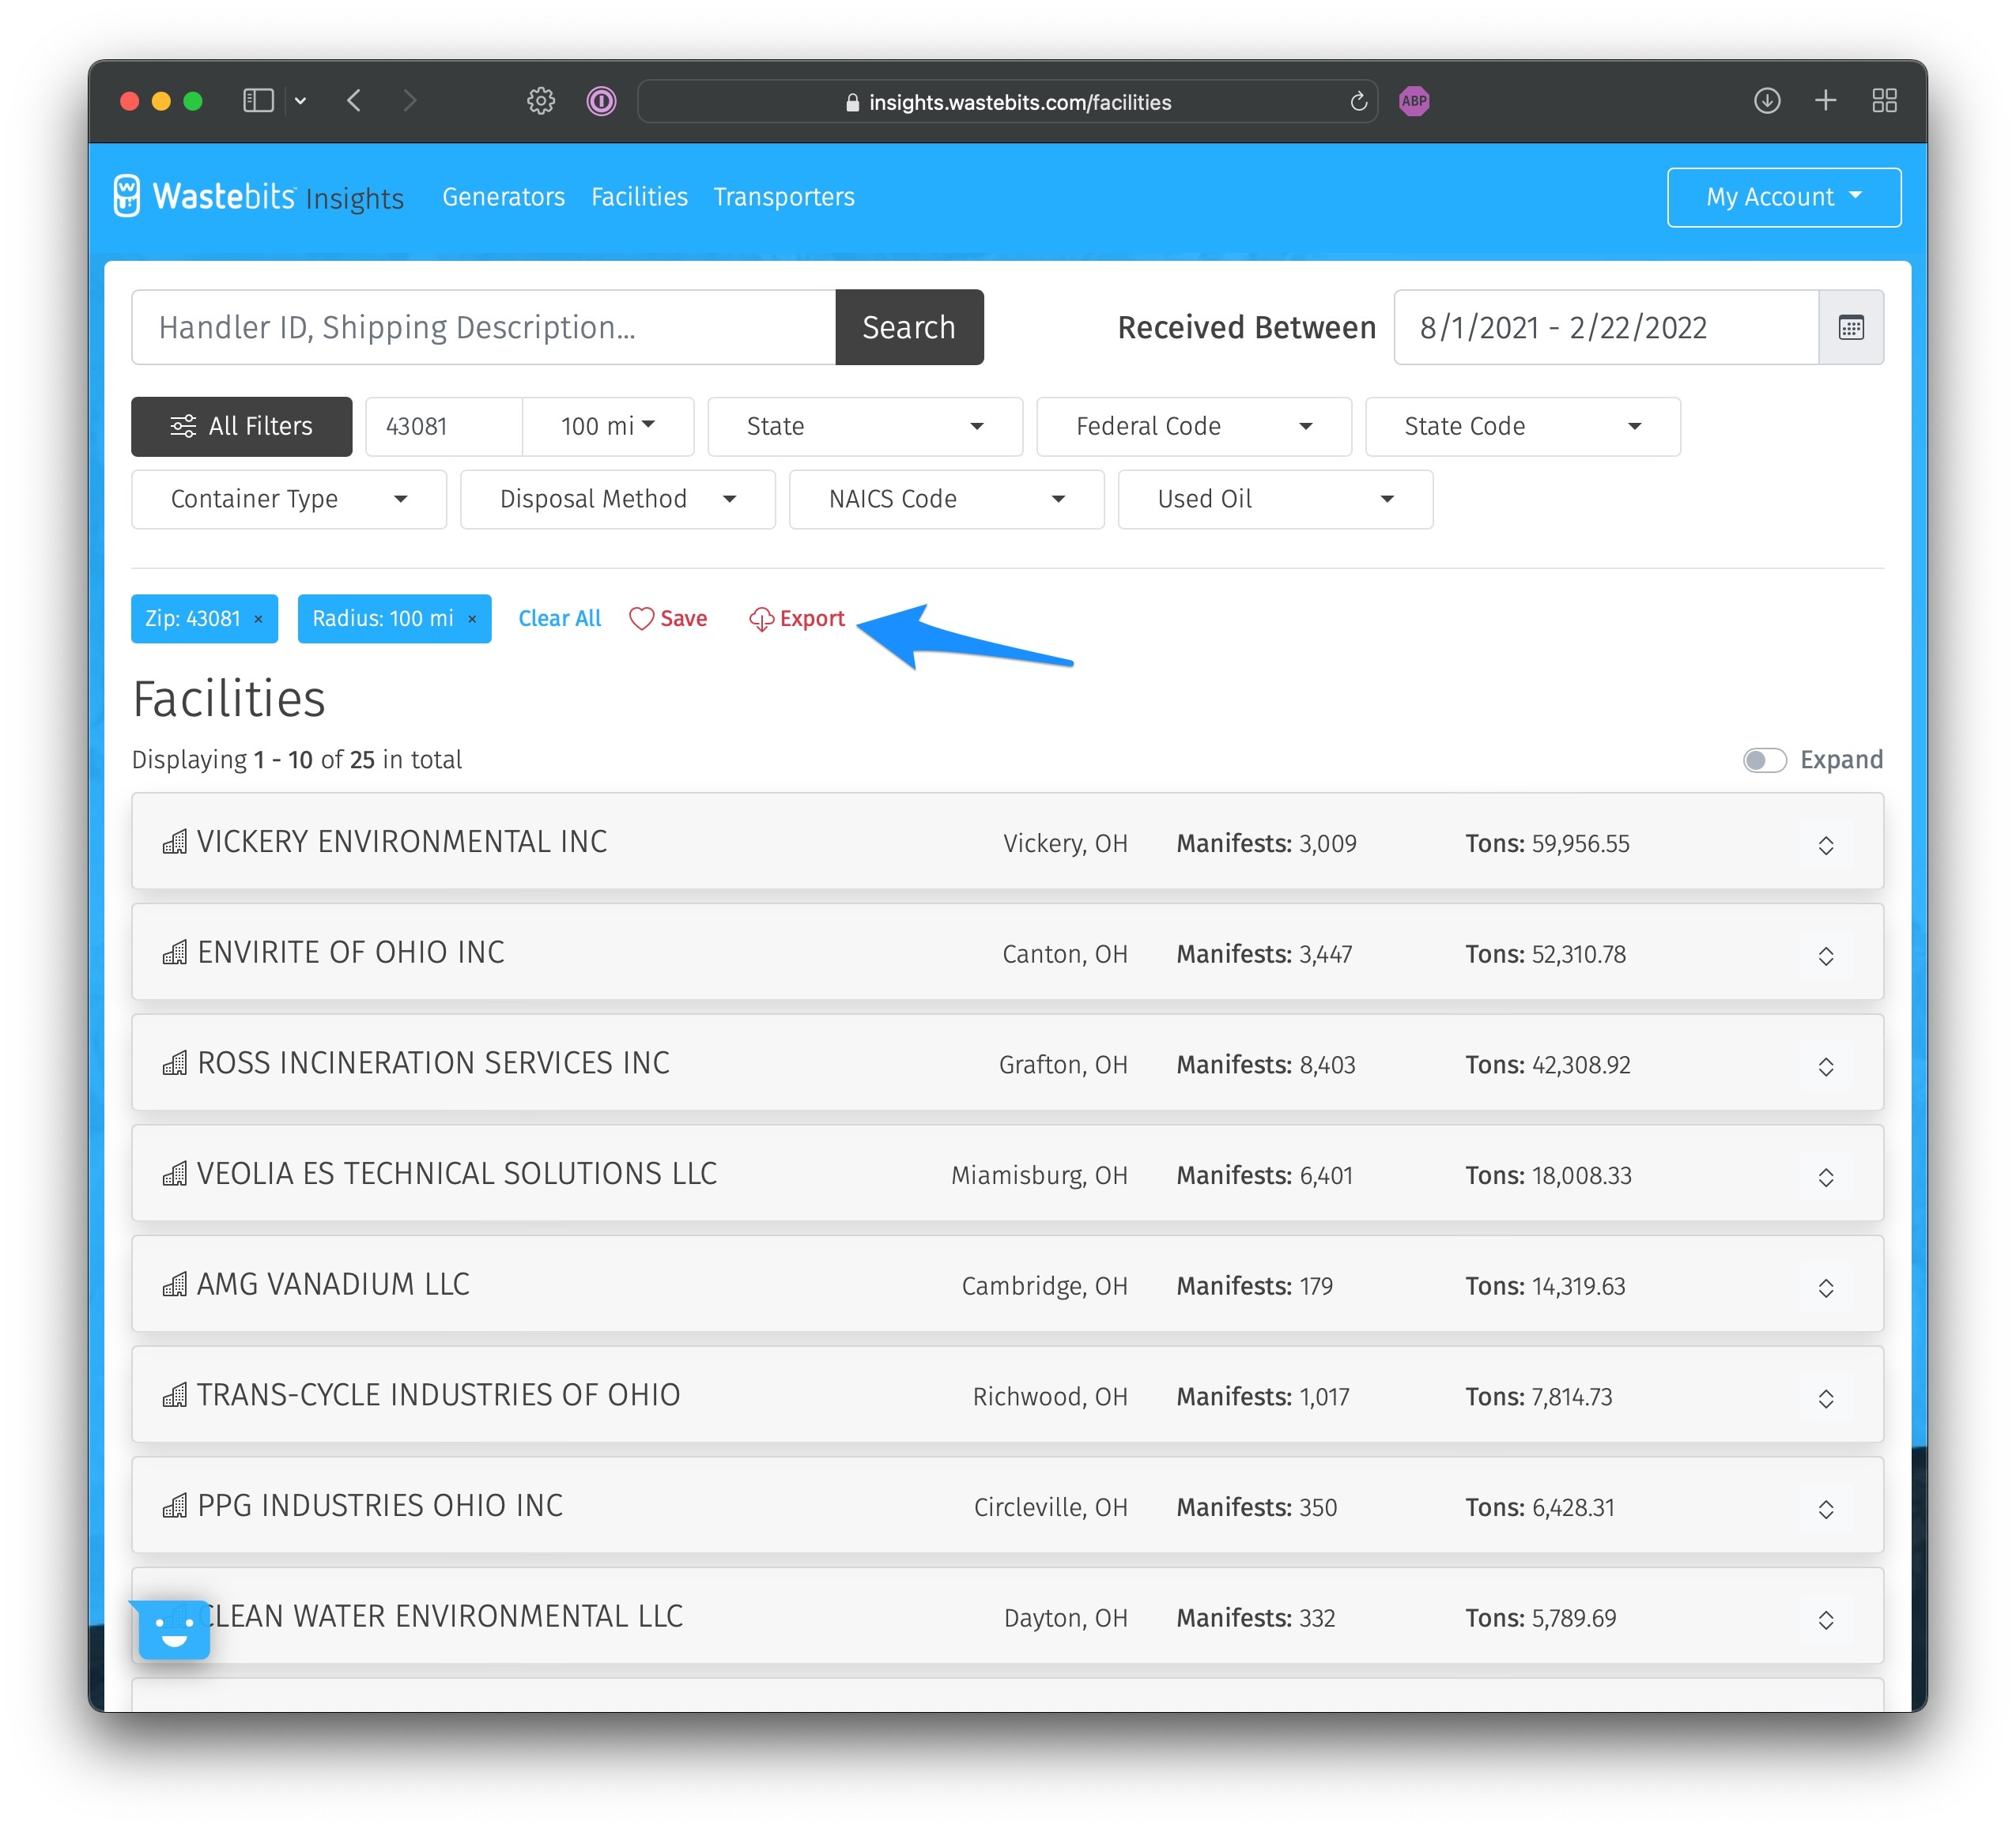Open the Safari downloads icon
This screenshot has height=1829, width=2016.
(x=1766, y=101)
